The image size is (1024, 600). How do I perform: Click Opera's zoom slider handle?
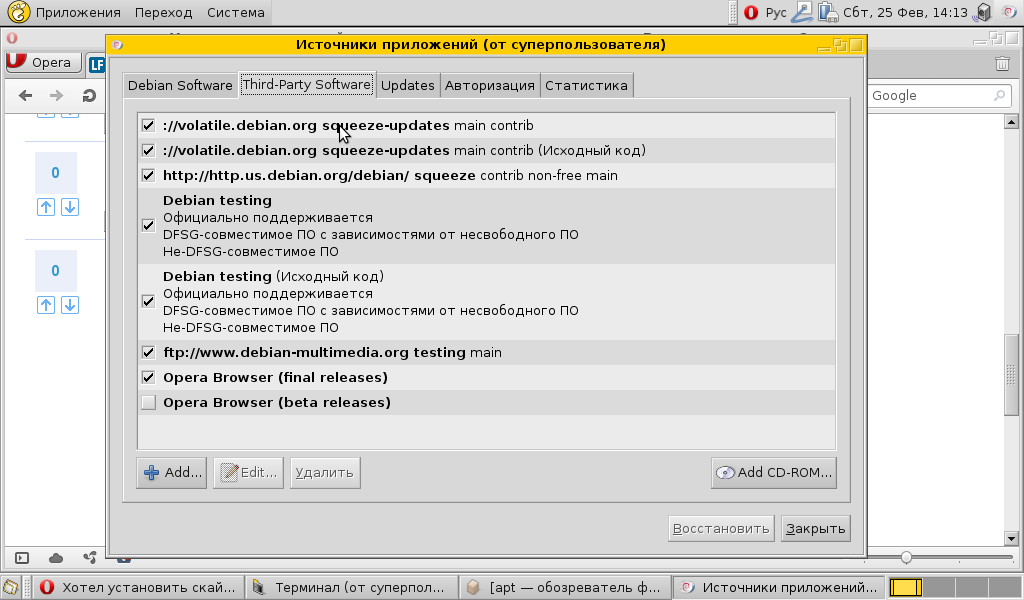pyautogui.click(x=906, y=558)
